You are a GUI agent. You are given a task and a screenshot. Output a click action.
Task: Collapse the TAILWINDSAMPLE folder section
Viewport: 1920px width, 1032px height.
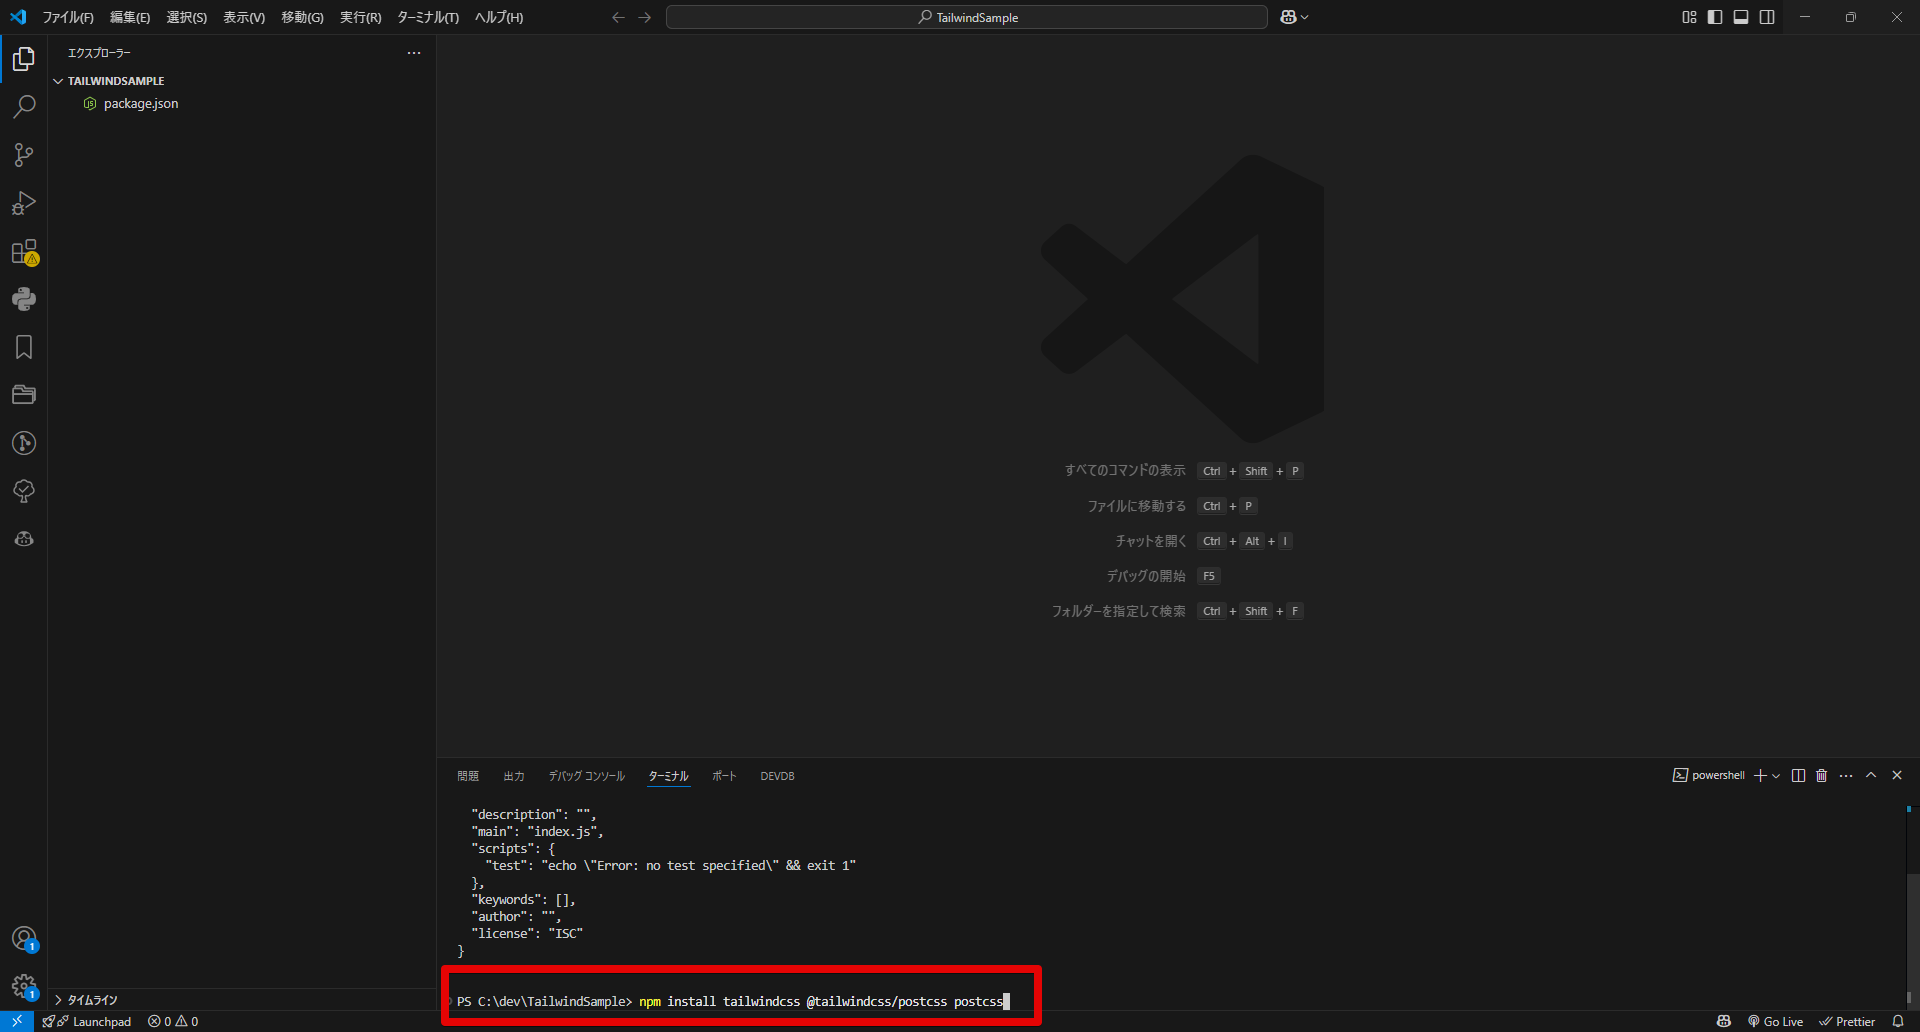point(241,81)
